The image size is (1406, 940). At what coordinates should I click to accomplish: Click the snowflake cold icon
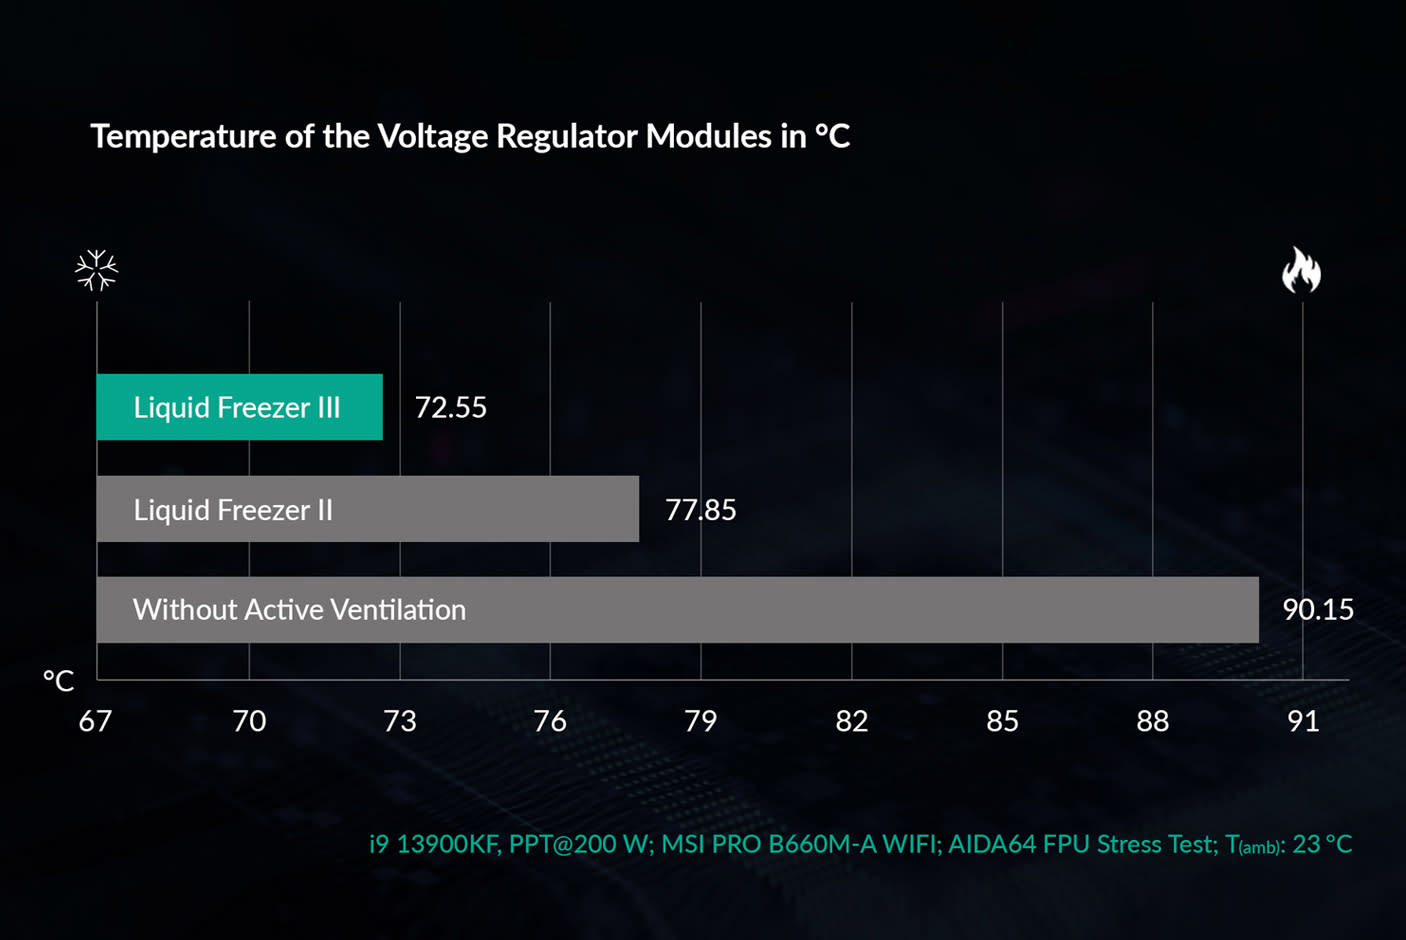point(96,269)
